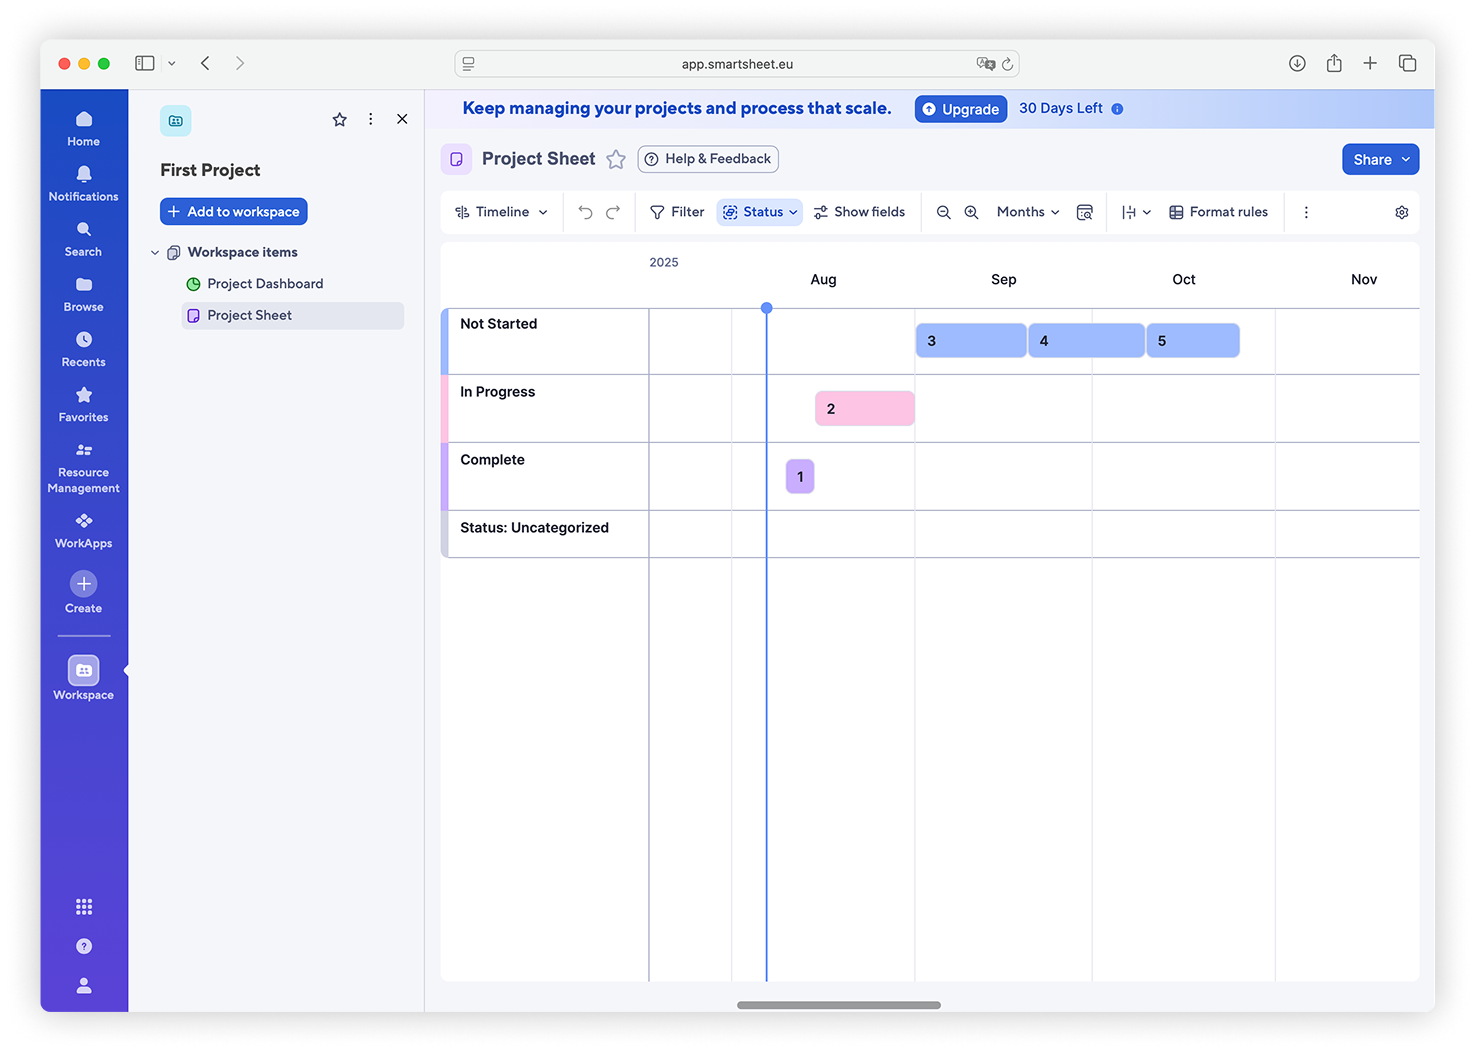Toggle Status grouping in toolbar

click(759, 212)
